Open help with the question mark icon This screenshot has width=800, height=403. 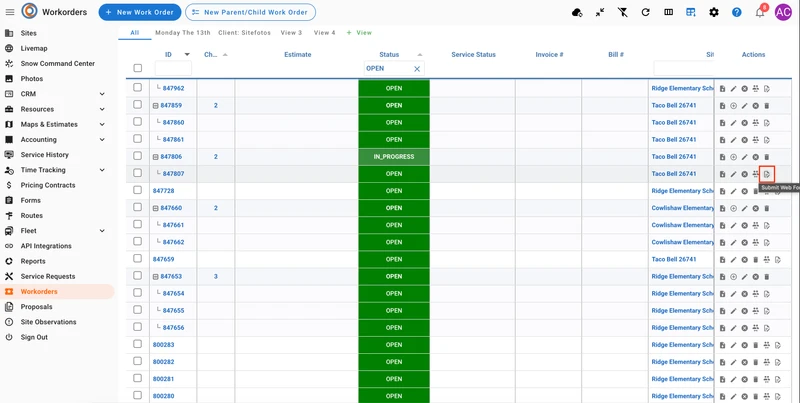pyautogui.click(x=737, y=12)
